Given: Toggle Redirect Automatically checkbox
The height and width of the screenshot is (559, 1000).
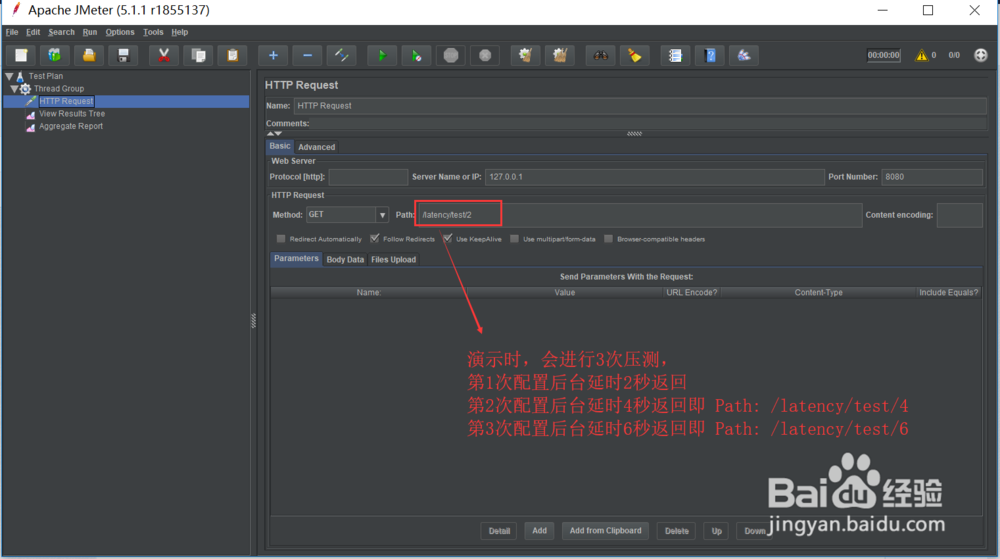Looking at the screenshot, I should pos(281,238).
